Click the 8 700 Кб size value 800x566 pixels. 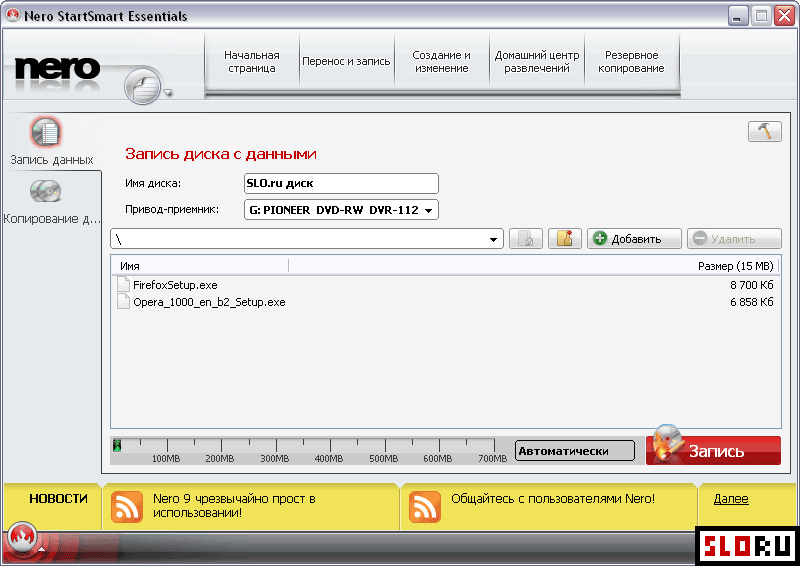(752, 285)
